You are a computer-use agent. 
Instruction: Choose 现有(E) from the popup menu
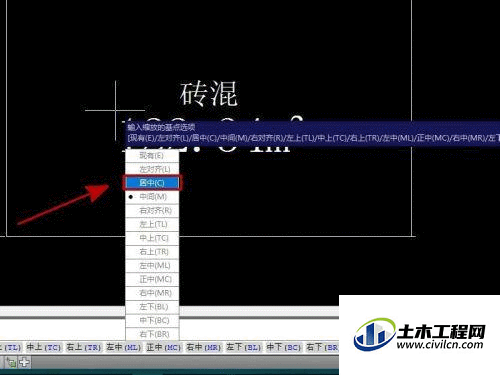point(152,155)
